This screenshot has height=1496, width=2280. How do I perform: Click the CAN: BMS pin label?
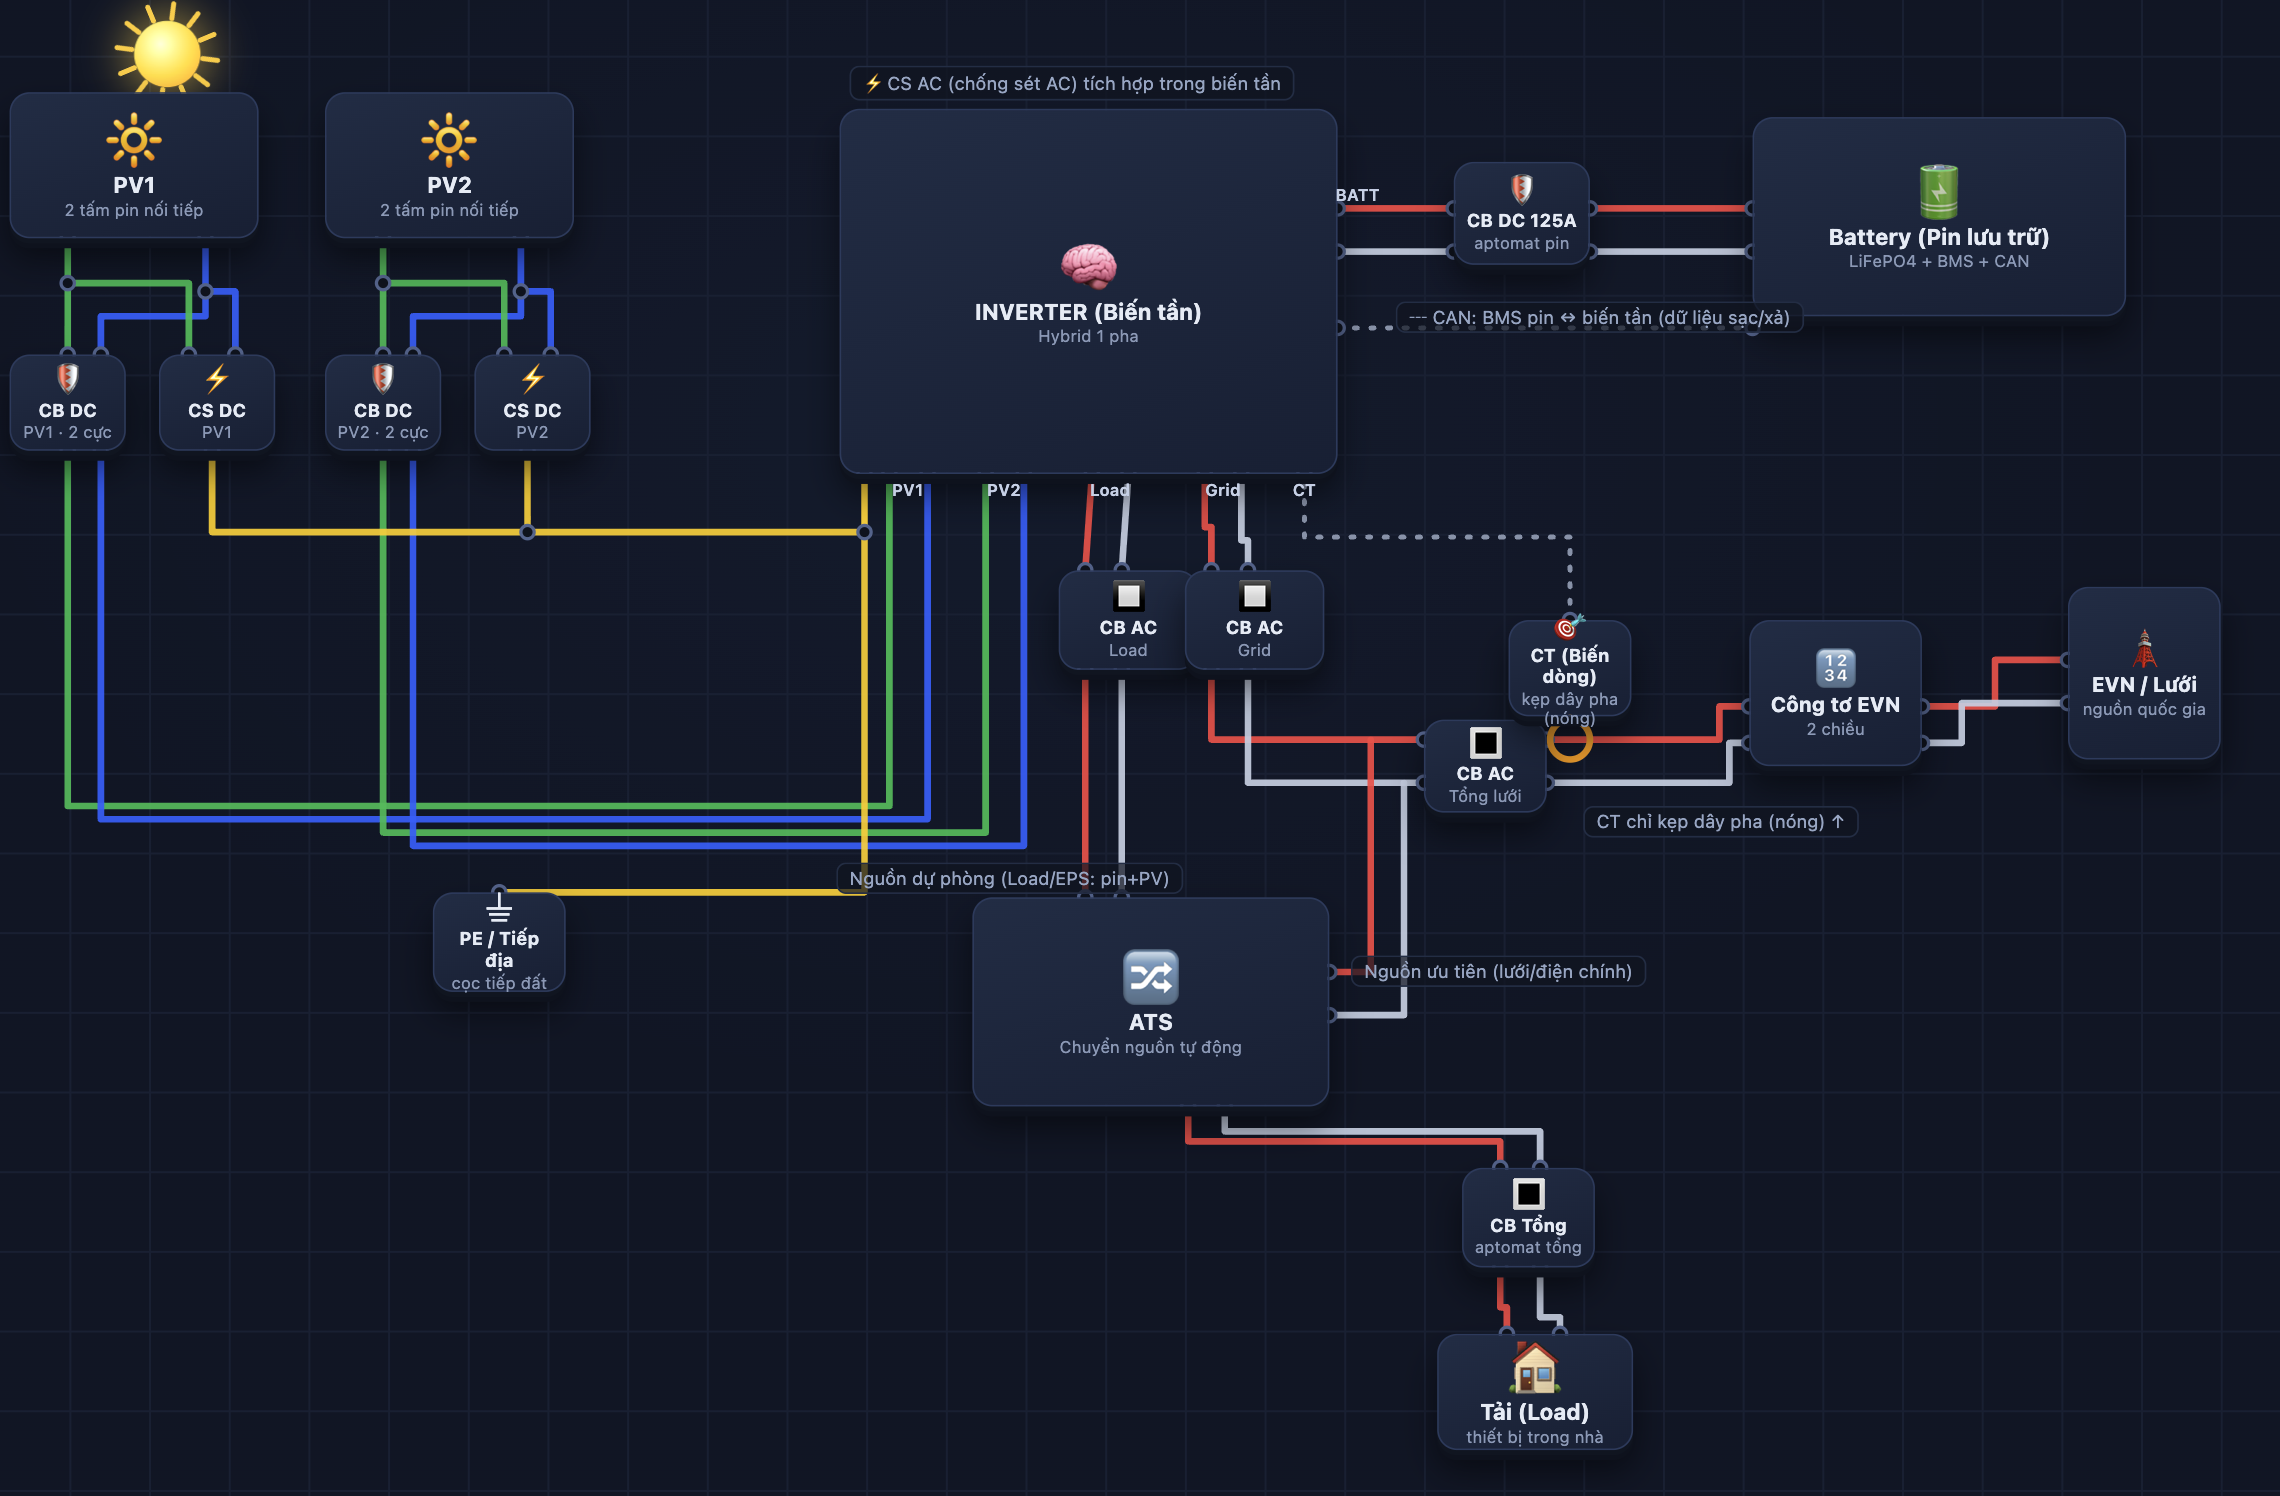tap(1599, 318)
